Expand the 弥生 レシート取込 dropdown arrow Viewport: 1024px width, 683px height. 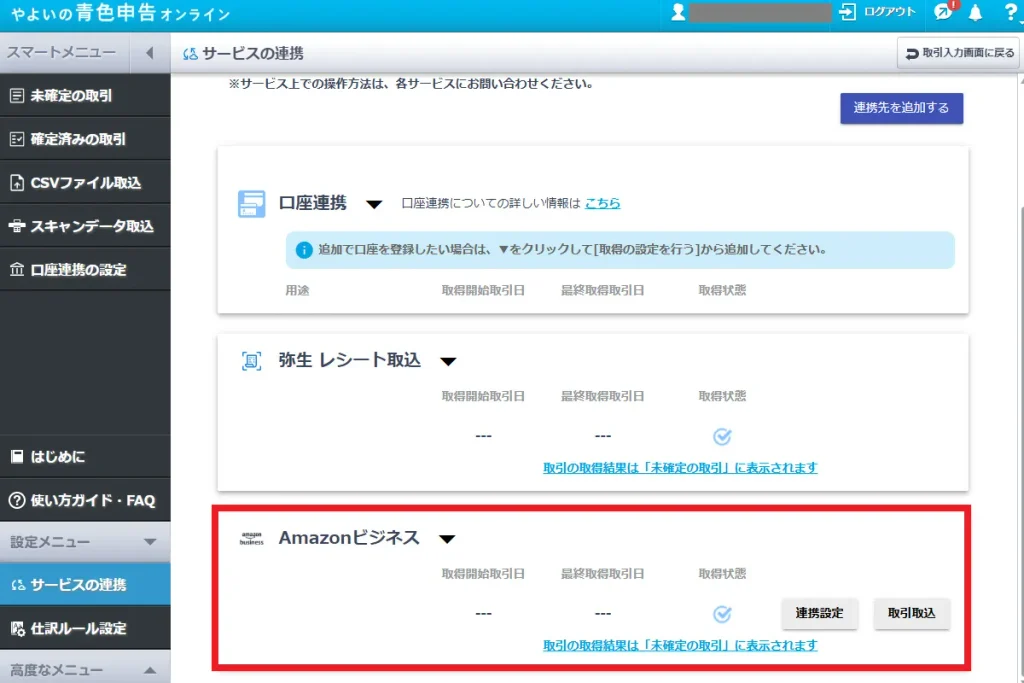(x=448, y=361)
